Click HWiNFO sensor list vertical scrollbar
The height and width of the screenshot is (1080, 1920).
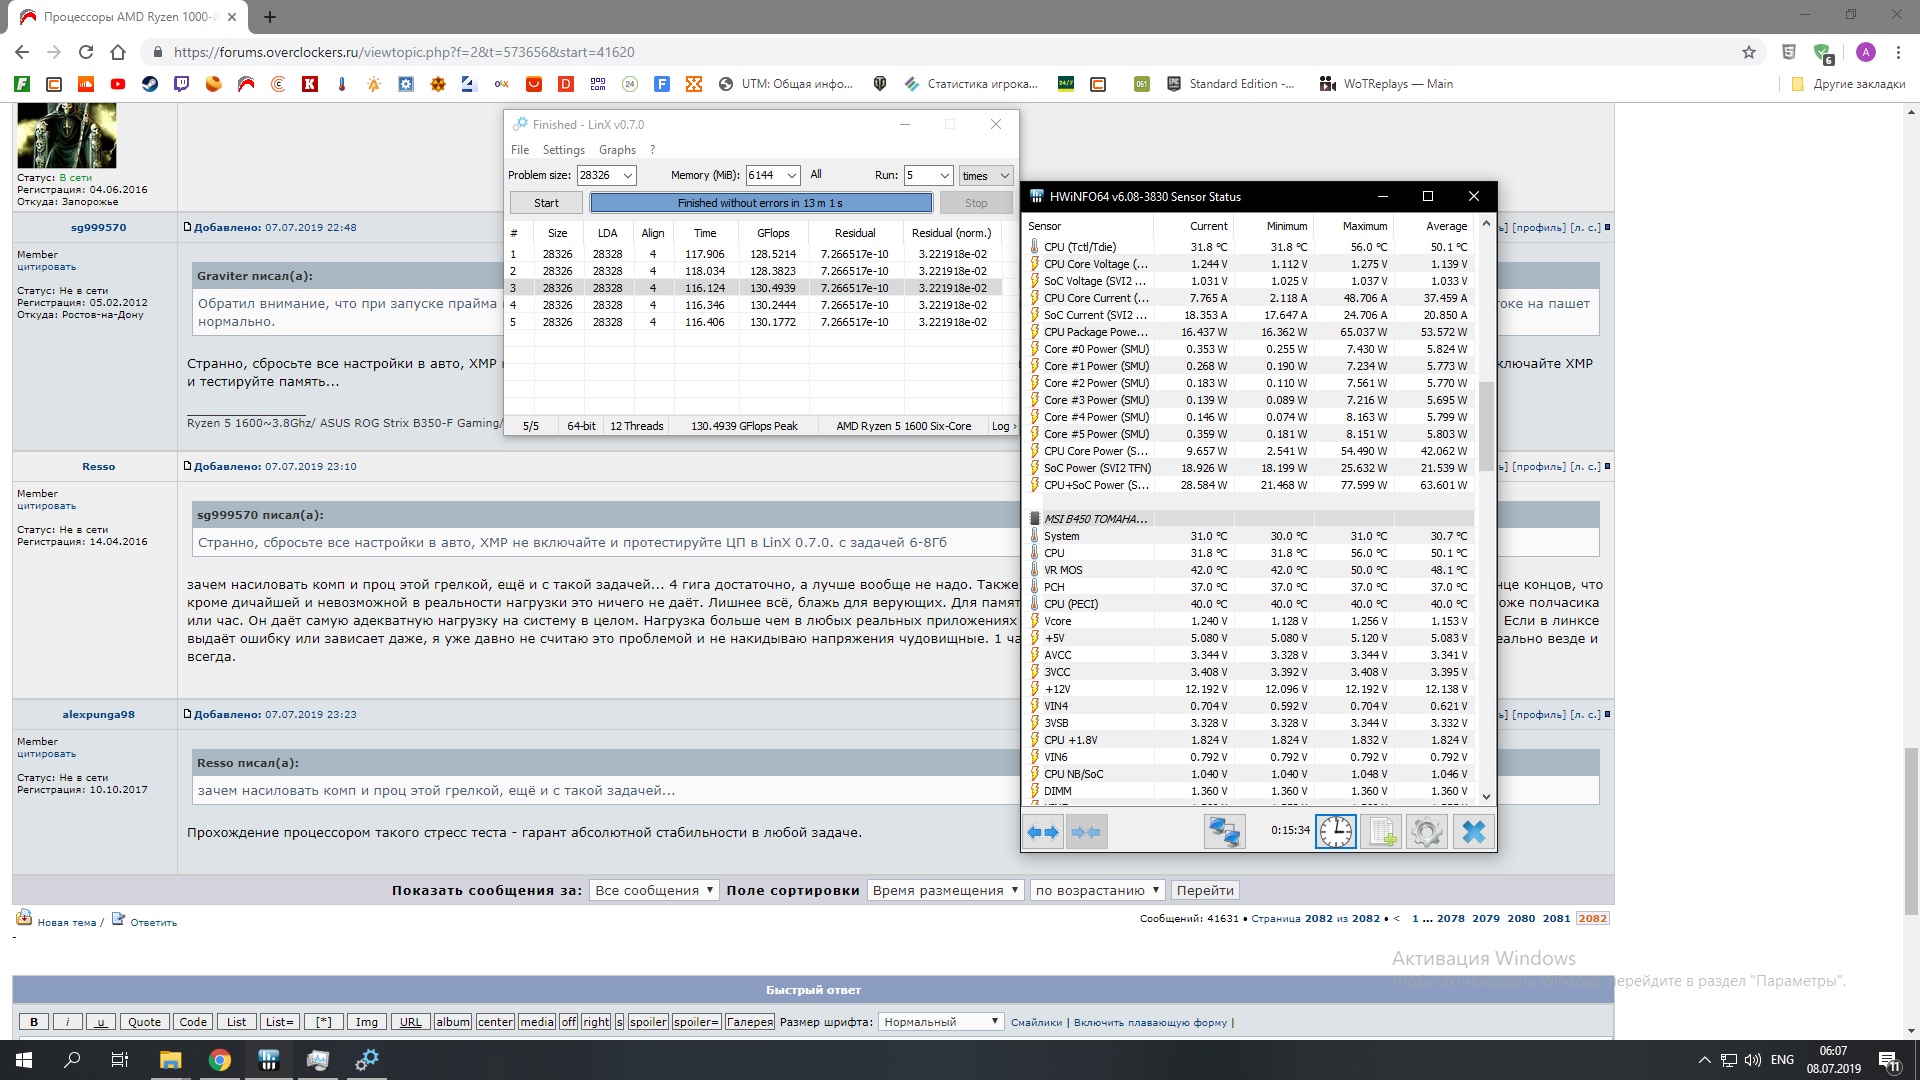coord(1486,425)
